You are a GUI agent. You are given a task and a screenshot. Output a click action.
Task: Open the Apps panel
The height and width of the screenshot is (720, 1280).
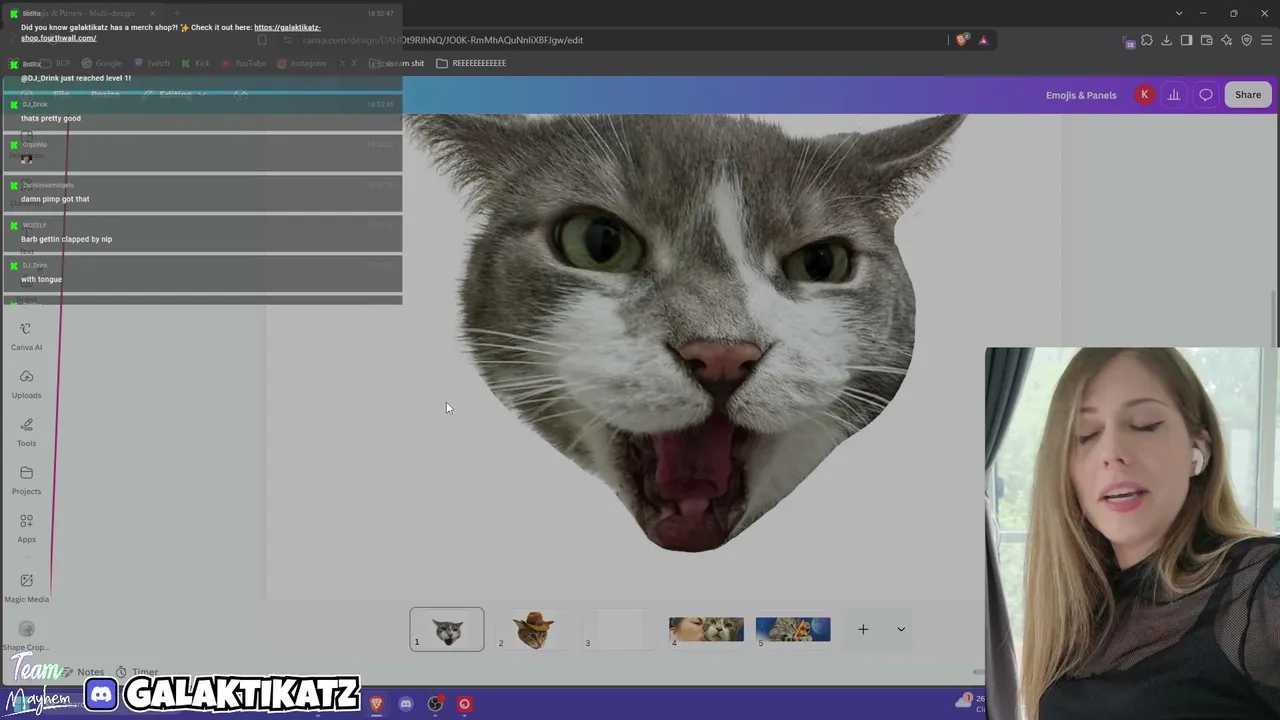(26, 529)
